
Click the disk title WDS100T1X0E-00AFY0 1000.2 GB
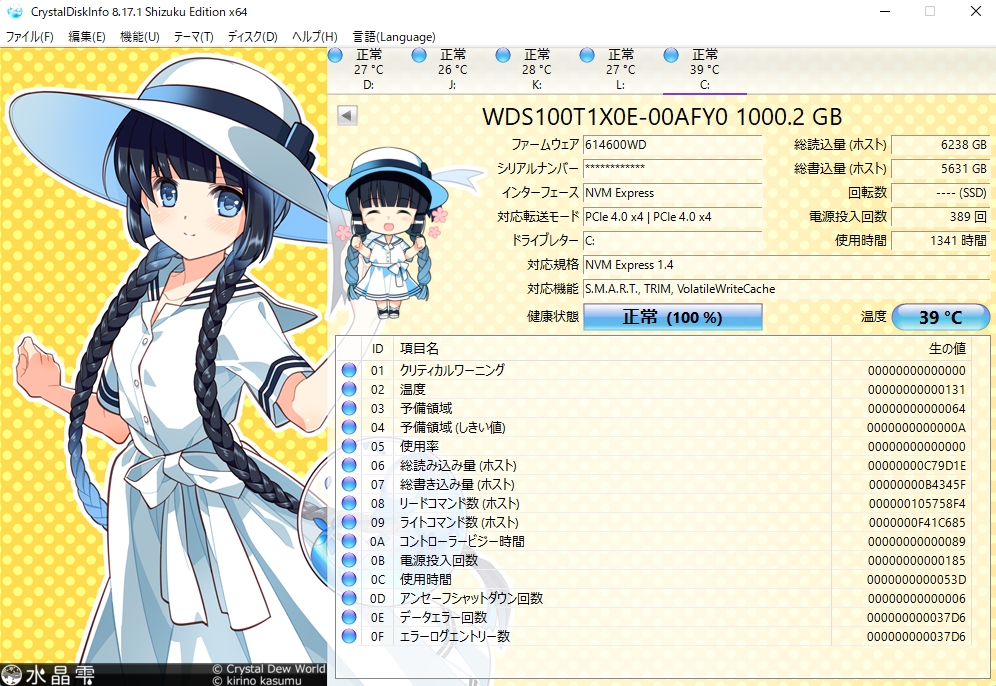pos(662,117)
